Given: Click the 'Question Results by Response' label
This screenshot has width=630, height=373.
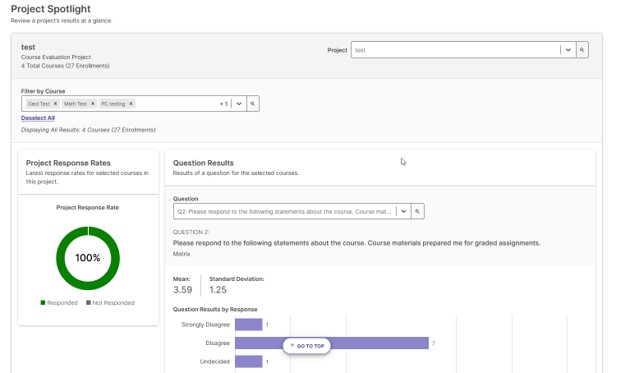Looking at the screenshot, I should point(215,309).
